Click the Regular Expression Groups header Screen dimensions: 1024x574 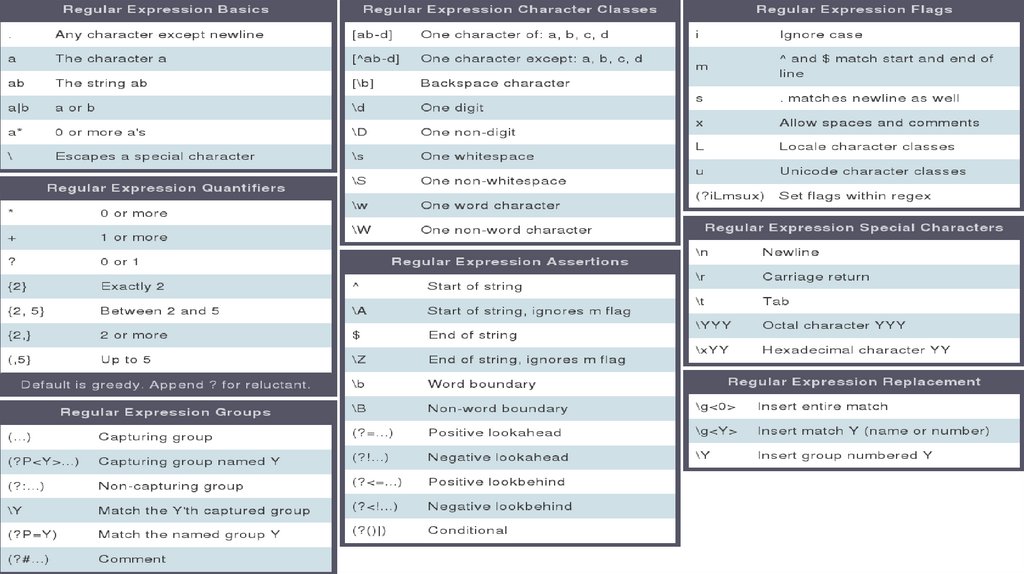tap(166, 412)
